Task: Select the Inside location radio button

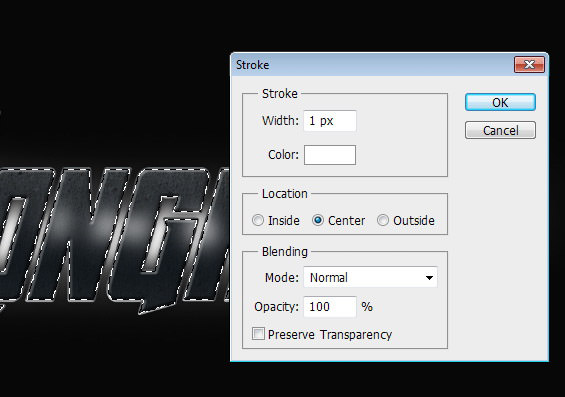Action: tap(258, 220)
